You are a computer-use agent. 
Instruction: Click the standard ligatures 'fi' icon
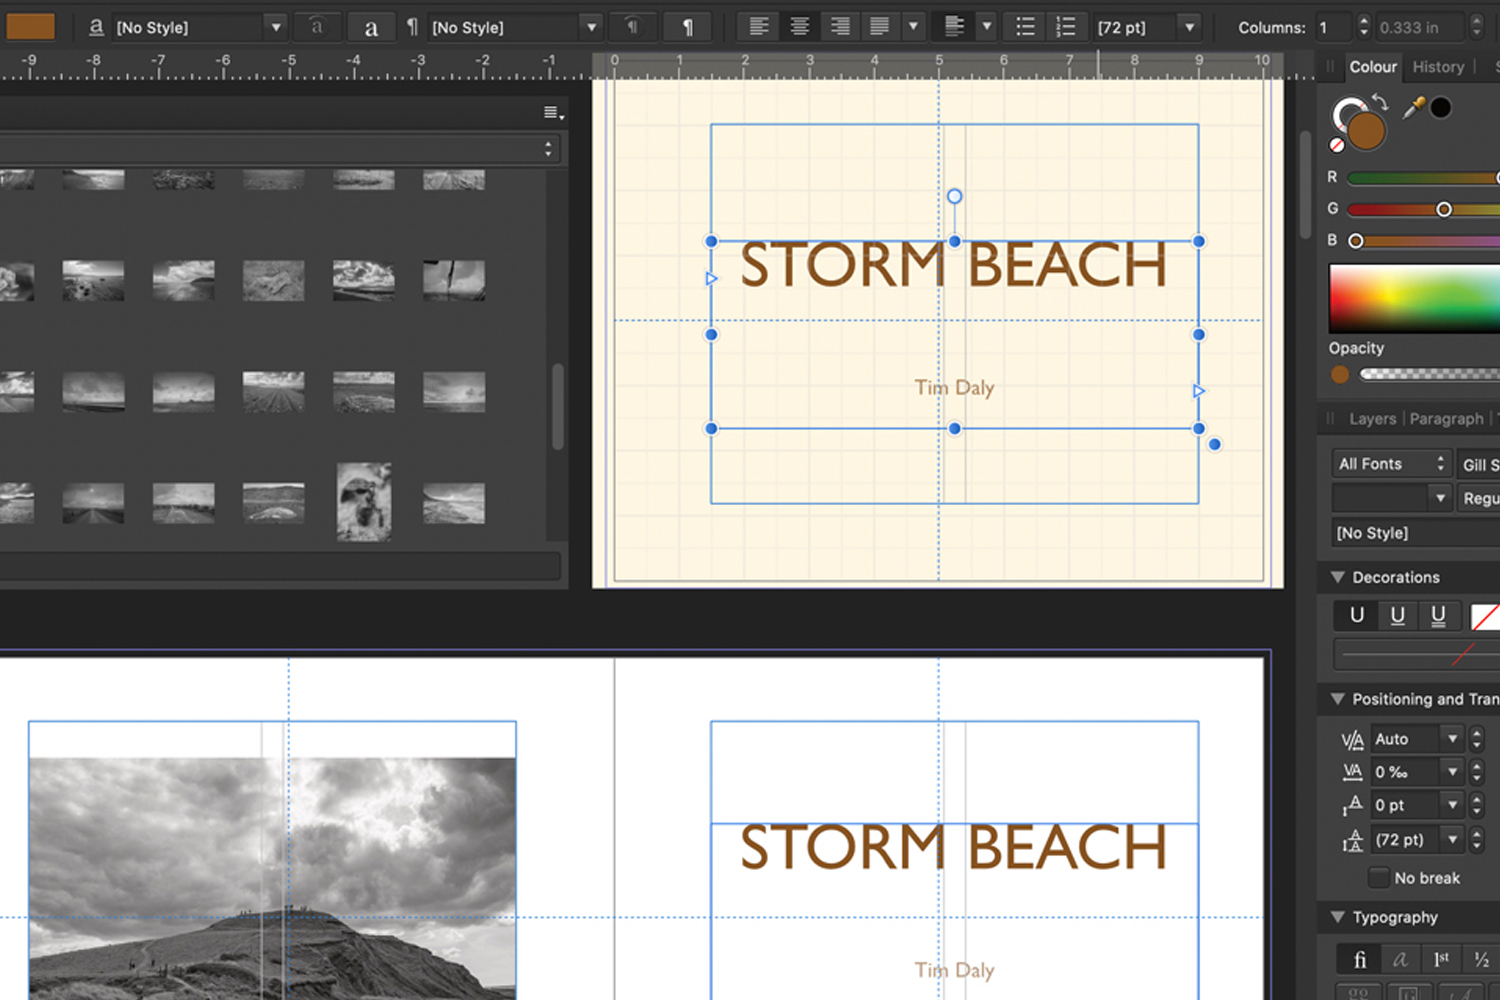[x=1359, y=960]
